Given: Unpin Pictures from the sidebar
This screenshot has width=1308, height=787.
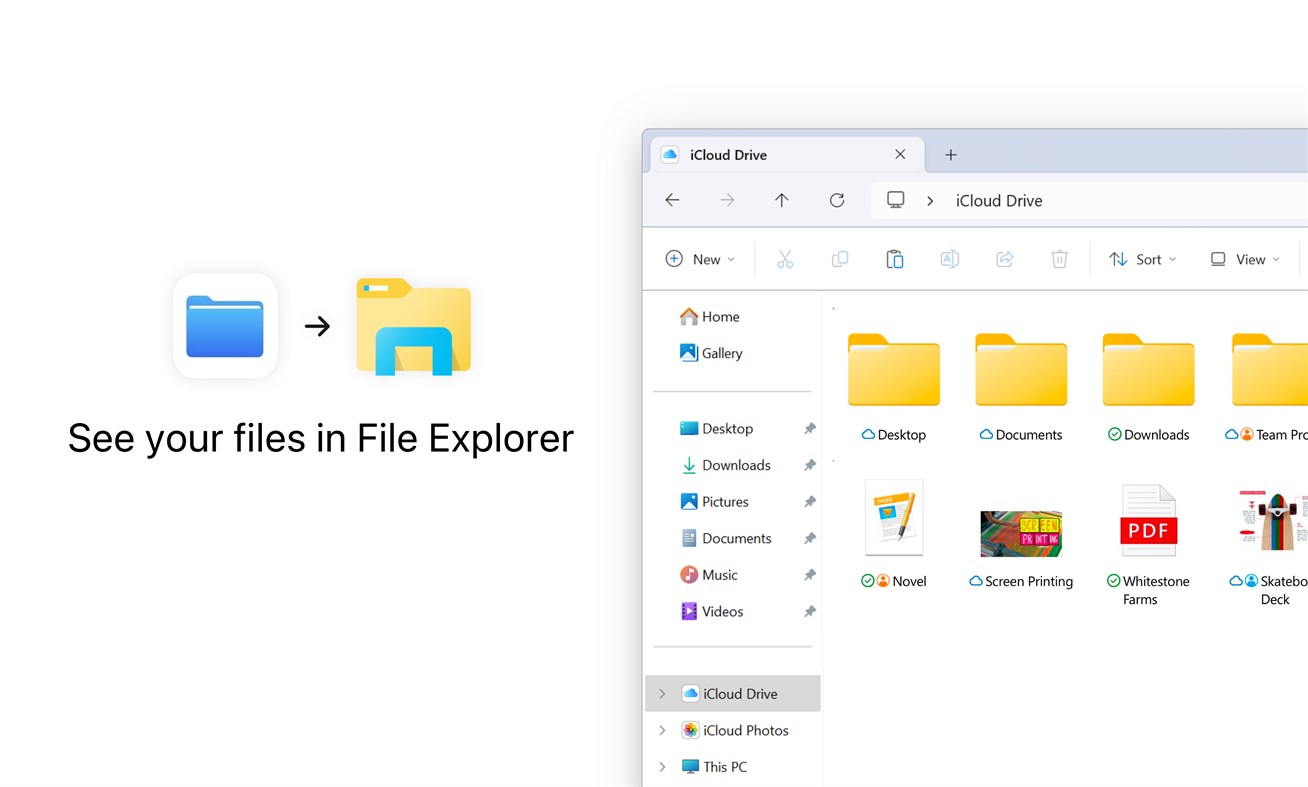Looking at the screenshot, I should (809, 501).
